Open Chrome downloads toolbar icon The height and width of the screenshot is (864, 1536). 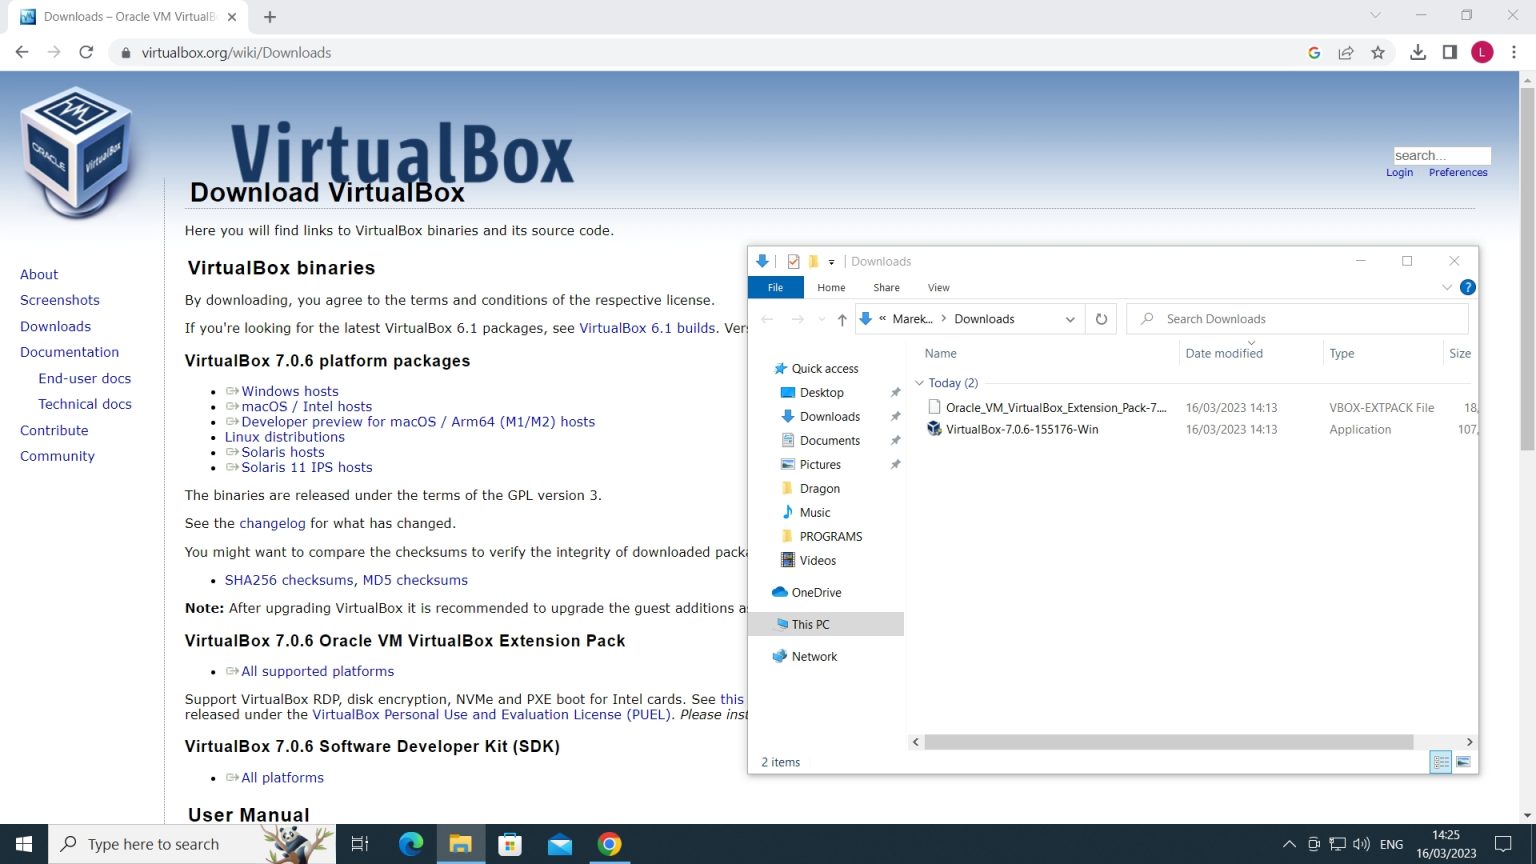coord(1417,53)
